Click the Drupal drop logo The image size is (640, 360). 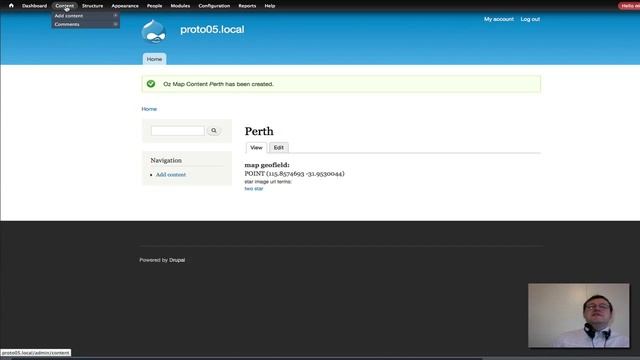(x=154, y=31)
